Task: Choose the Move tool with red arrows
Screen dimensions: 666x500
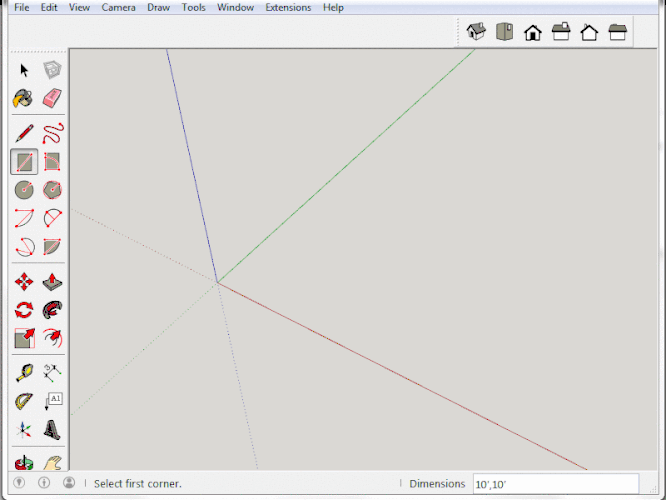Action: point(24,282)
